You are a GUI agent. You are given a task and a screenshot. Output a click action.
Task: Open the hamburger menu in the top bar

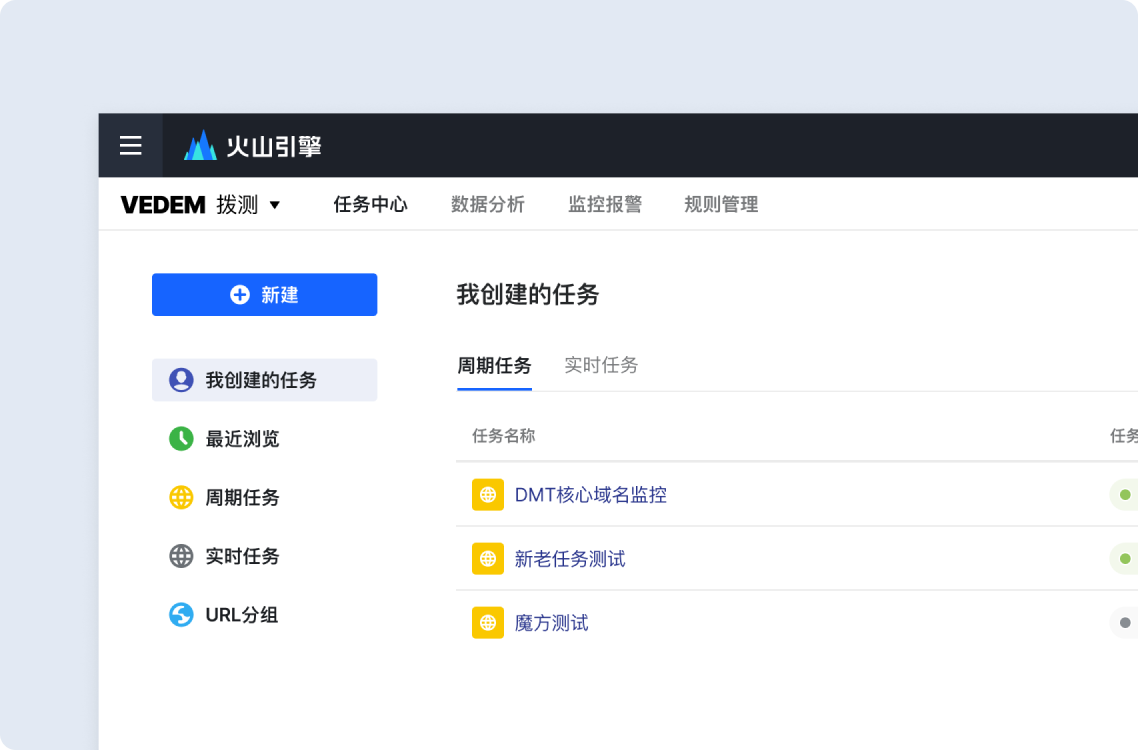130,145
